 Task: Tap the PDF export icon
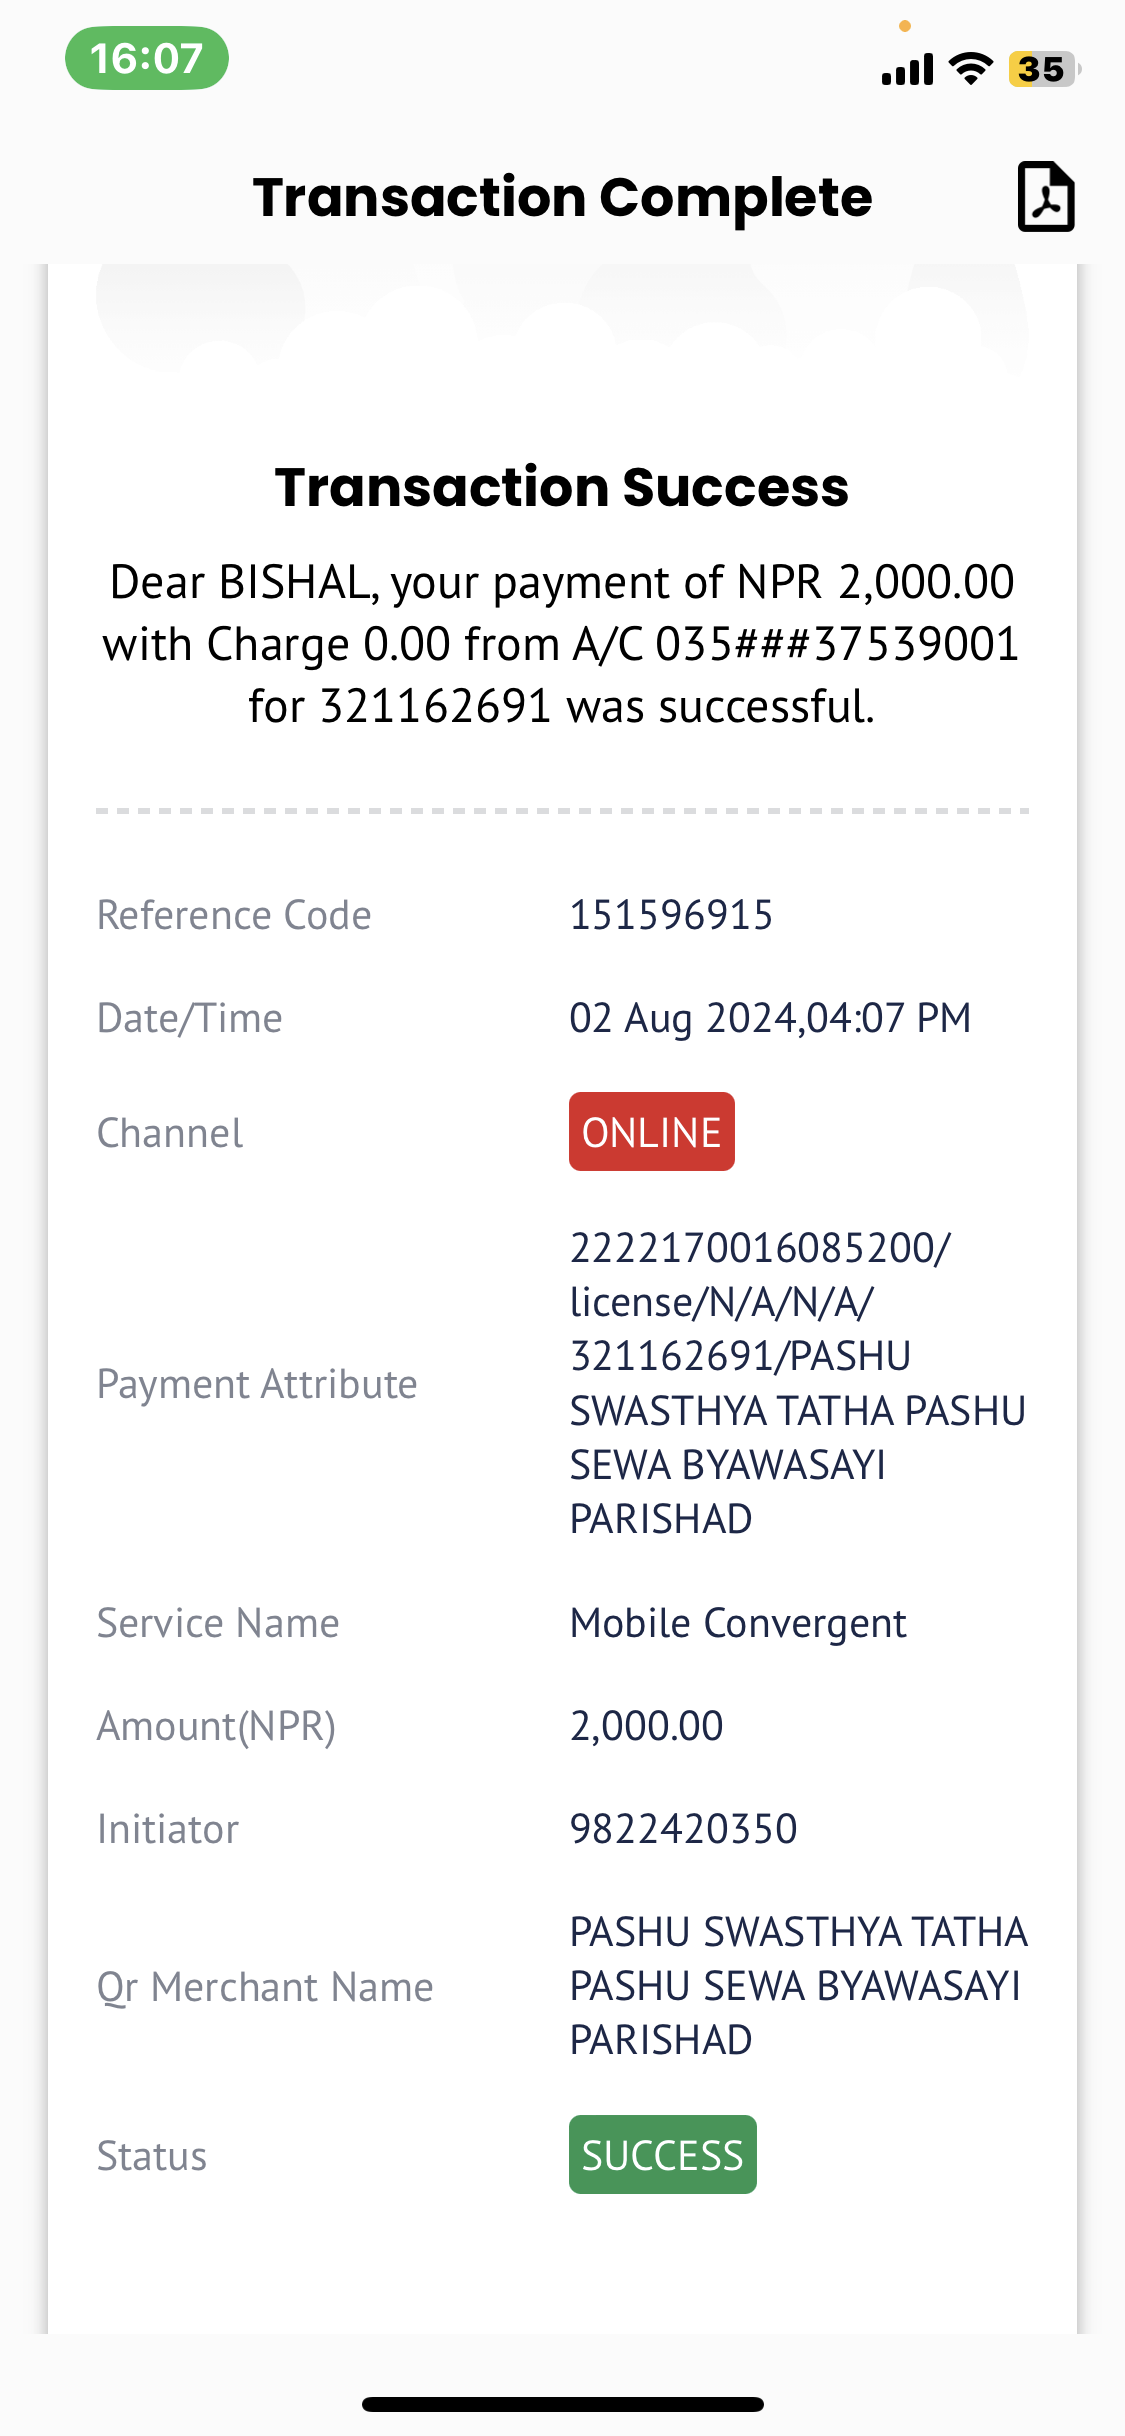tap(1046, 197)
